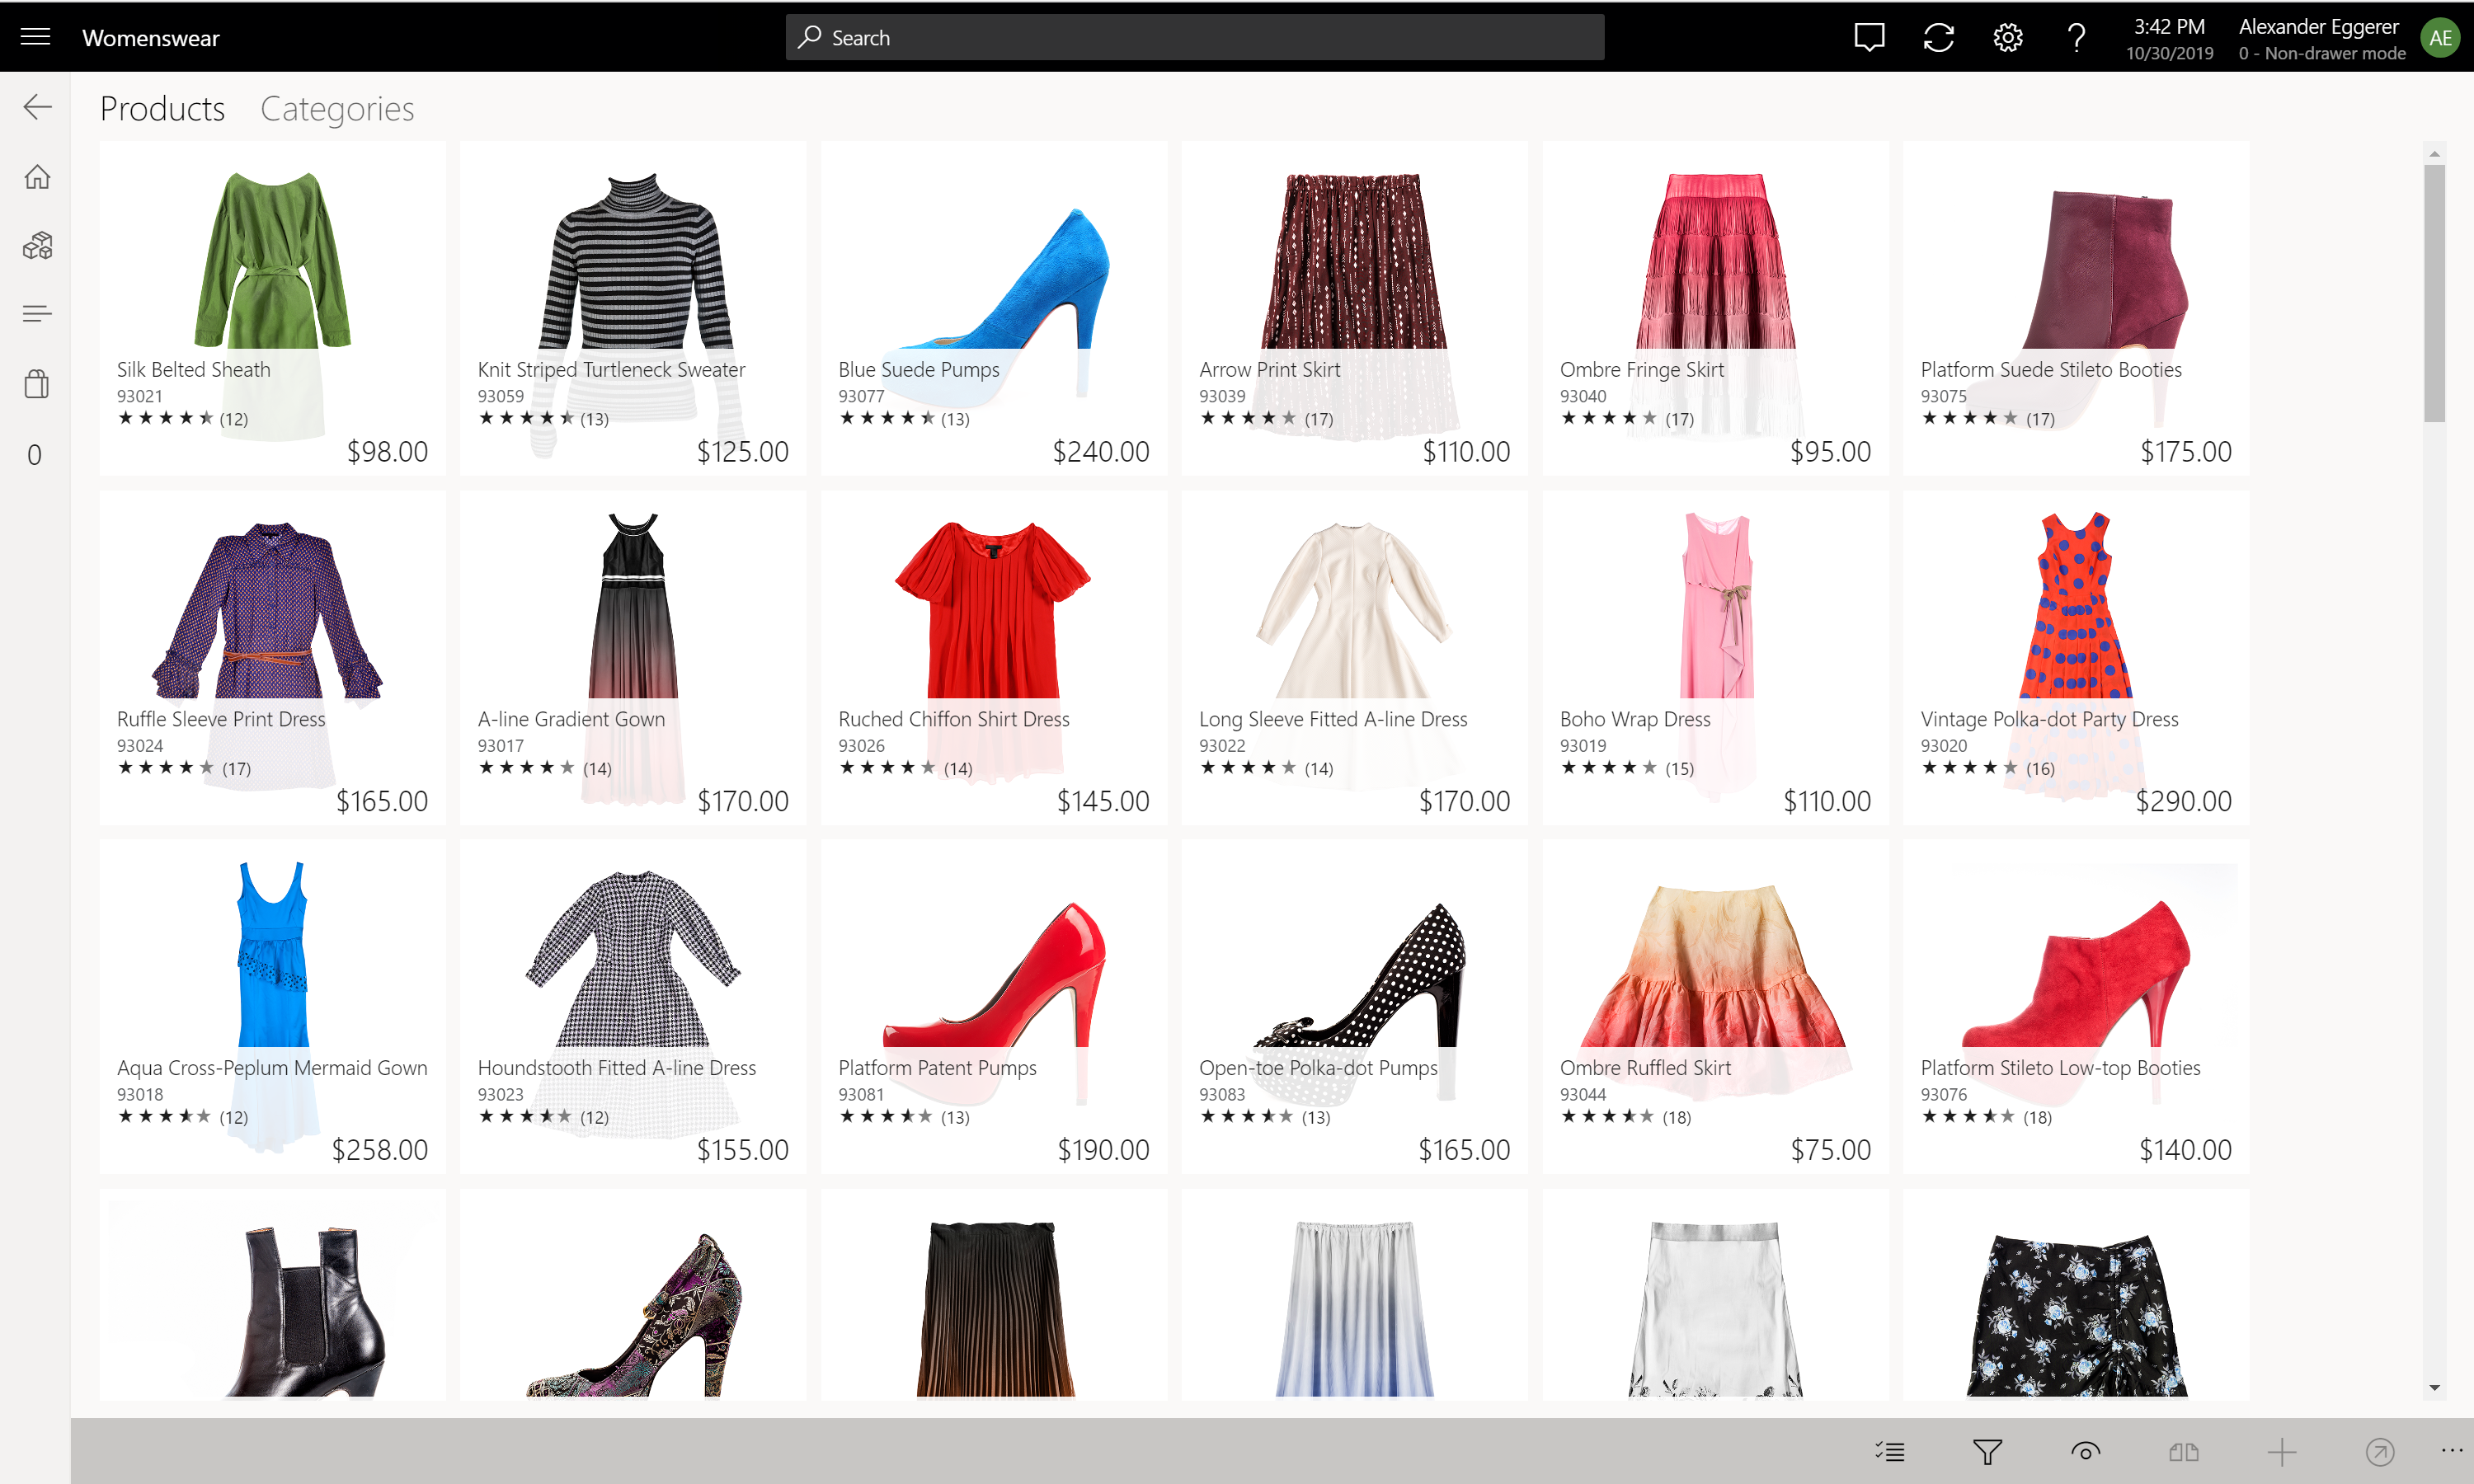Open the AE user profile menu

point(2440,38)
